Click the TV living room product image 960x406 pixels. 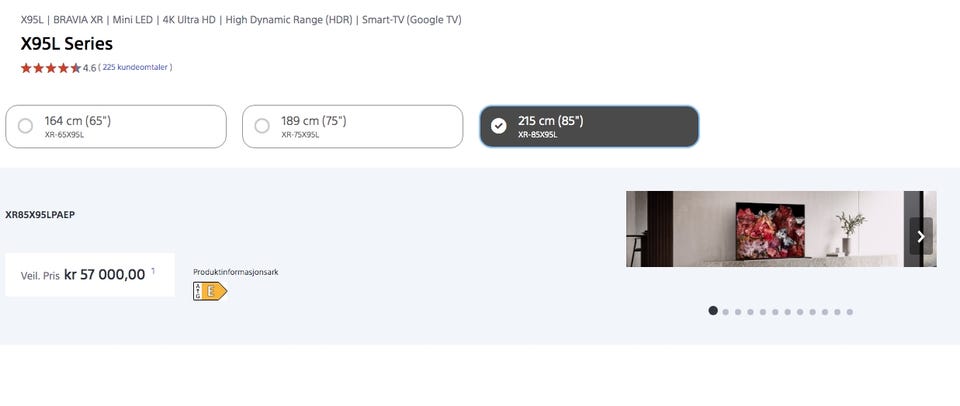(x=764, y=229)
